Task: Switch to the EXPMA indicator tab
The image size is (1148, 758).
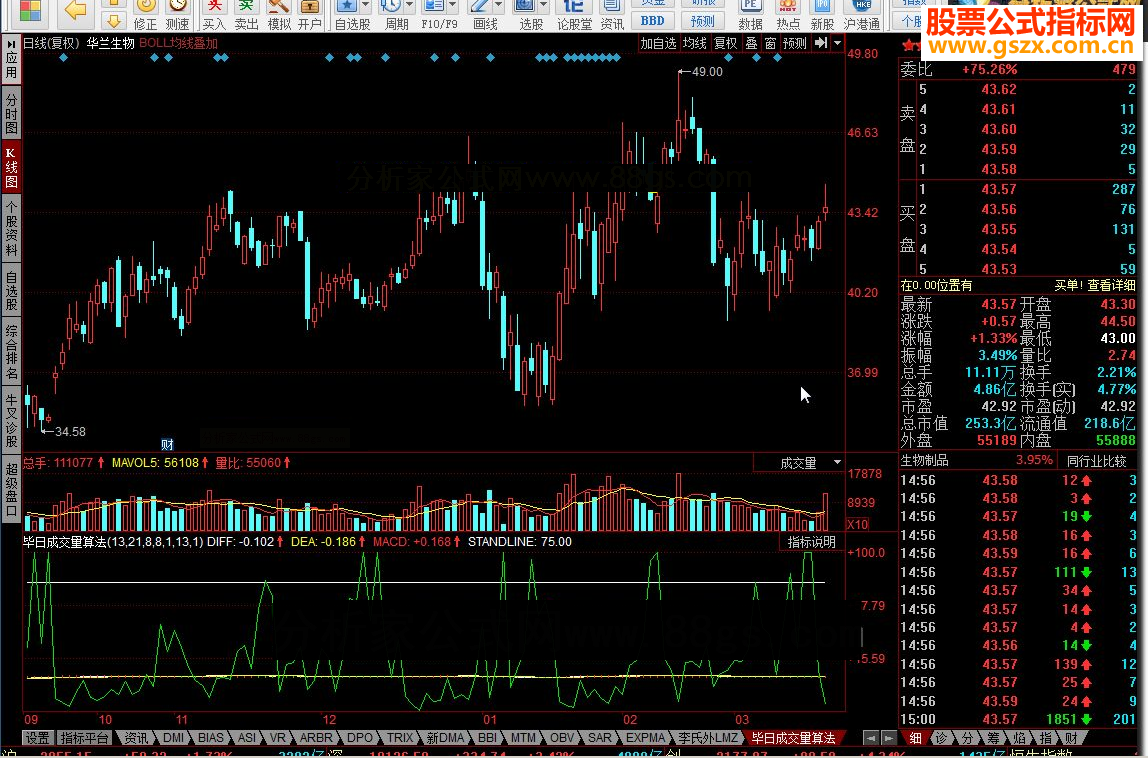Action: pyautogui.click(x=645, y=737)
